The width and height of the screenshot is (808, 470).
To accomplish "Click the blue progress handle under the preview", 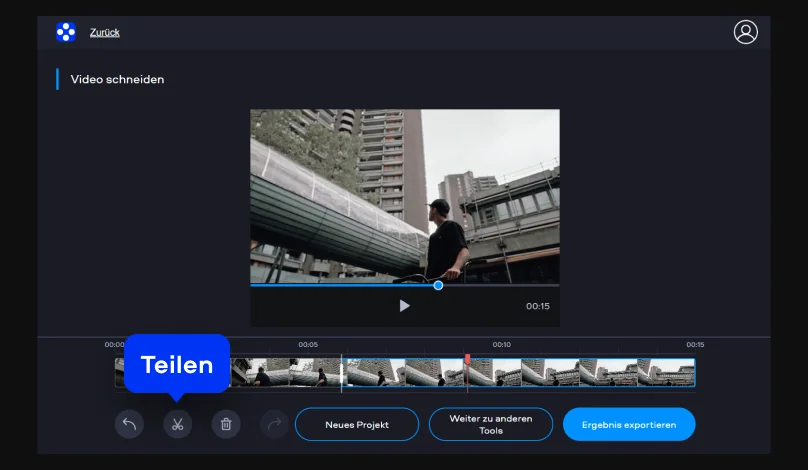I will point(438,285).
